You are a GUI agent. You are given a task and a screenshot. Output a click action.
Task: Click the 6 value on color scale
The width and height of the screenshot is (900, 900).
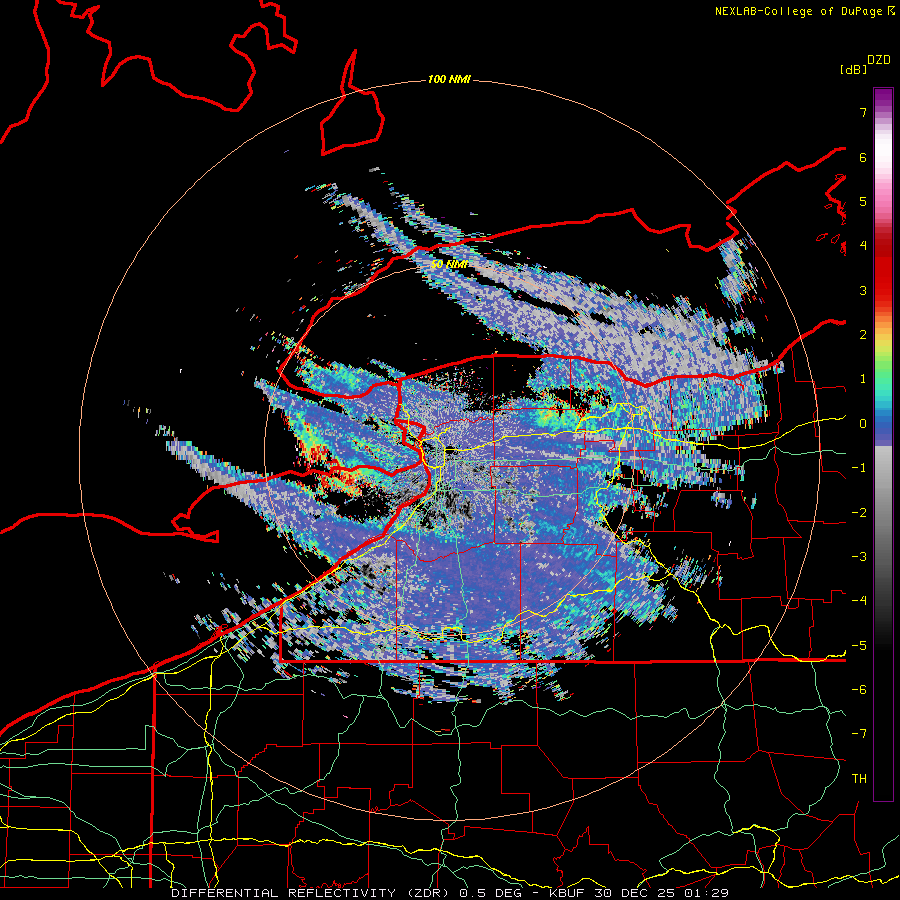(863, 157)
